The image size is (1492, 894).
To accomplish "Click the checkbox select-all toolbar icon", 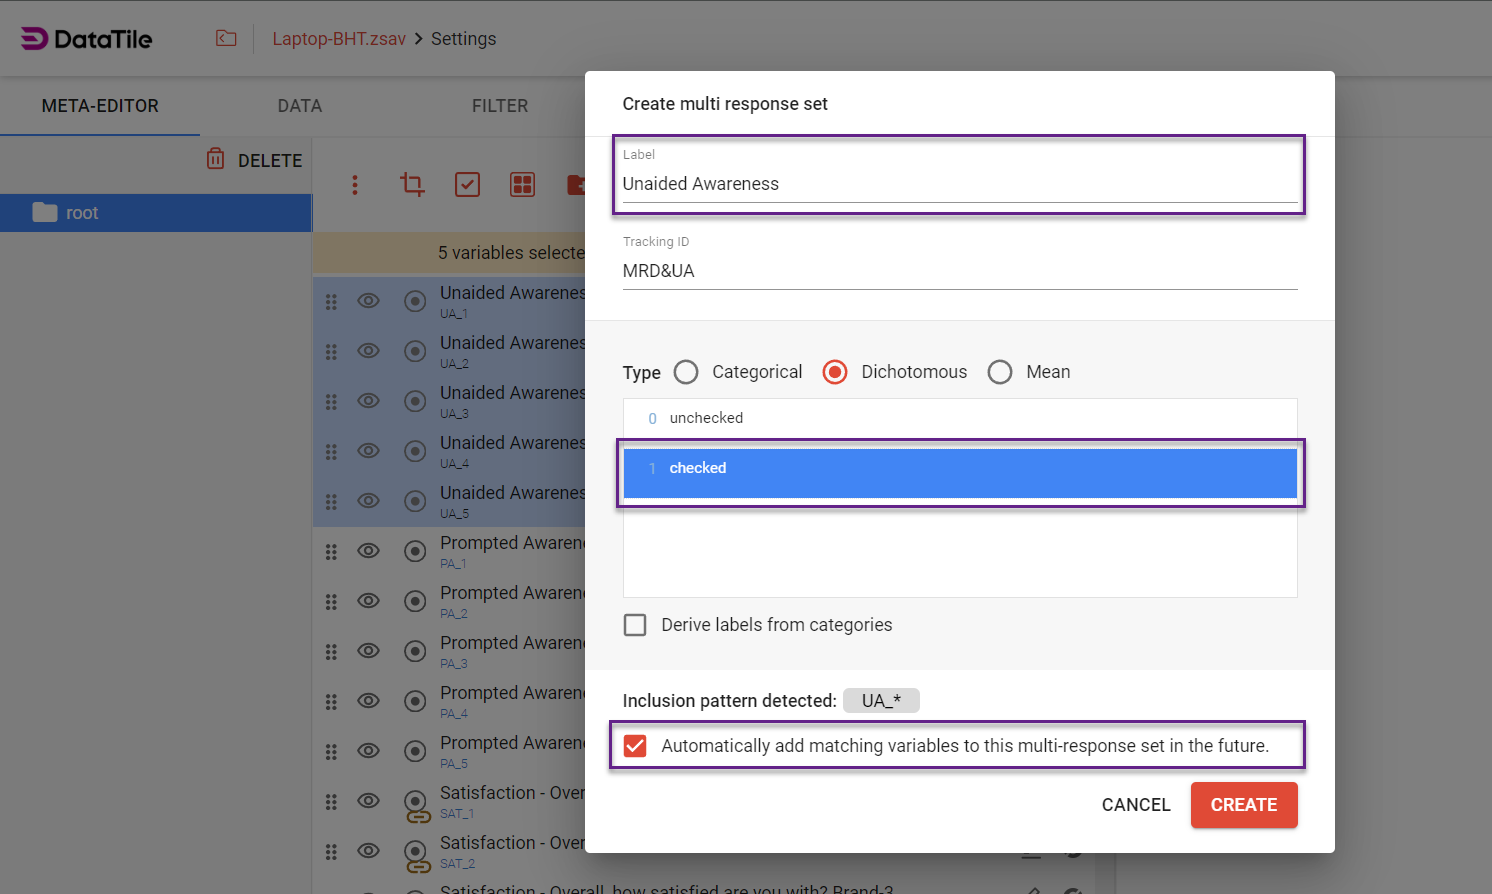I will (467, 184).
